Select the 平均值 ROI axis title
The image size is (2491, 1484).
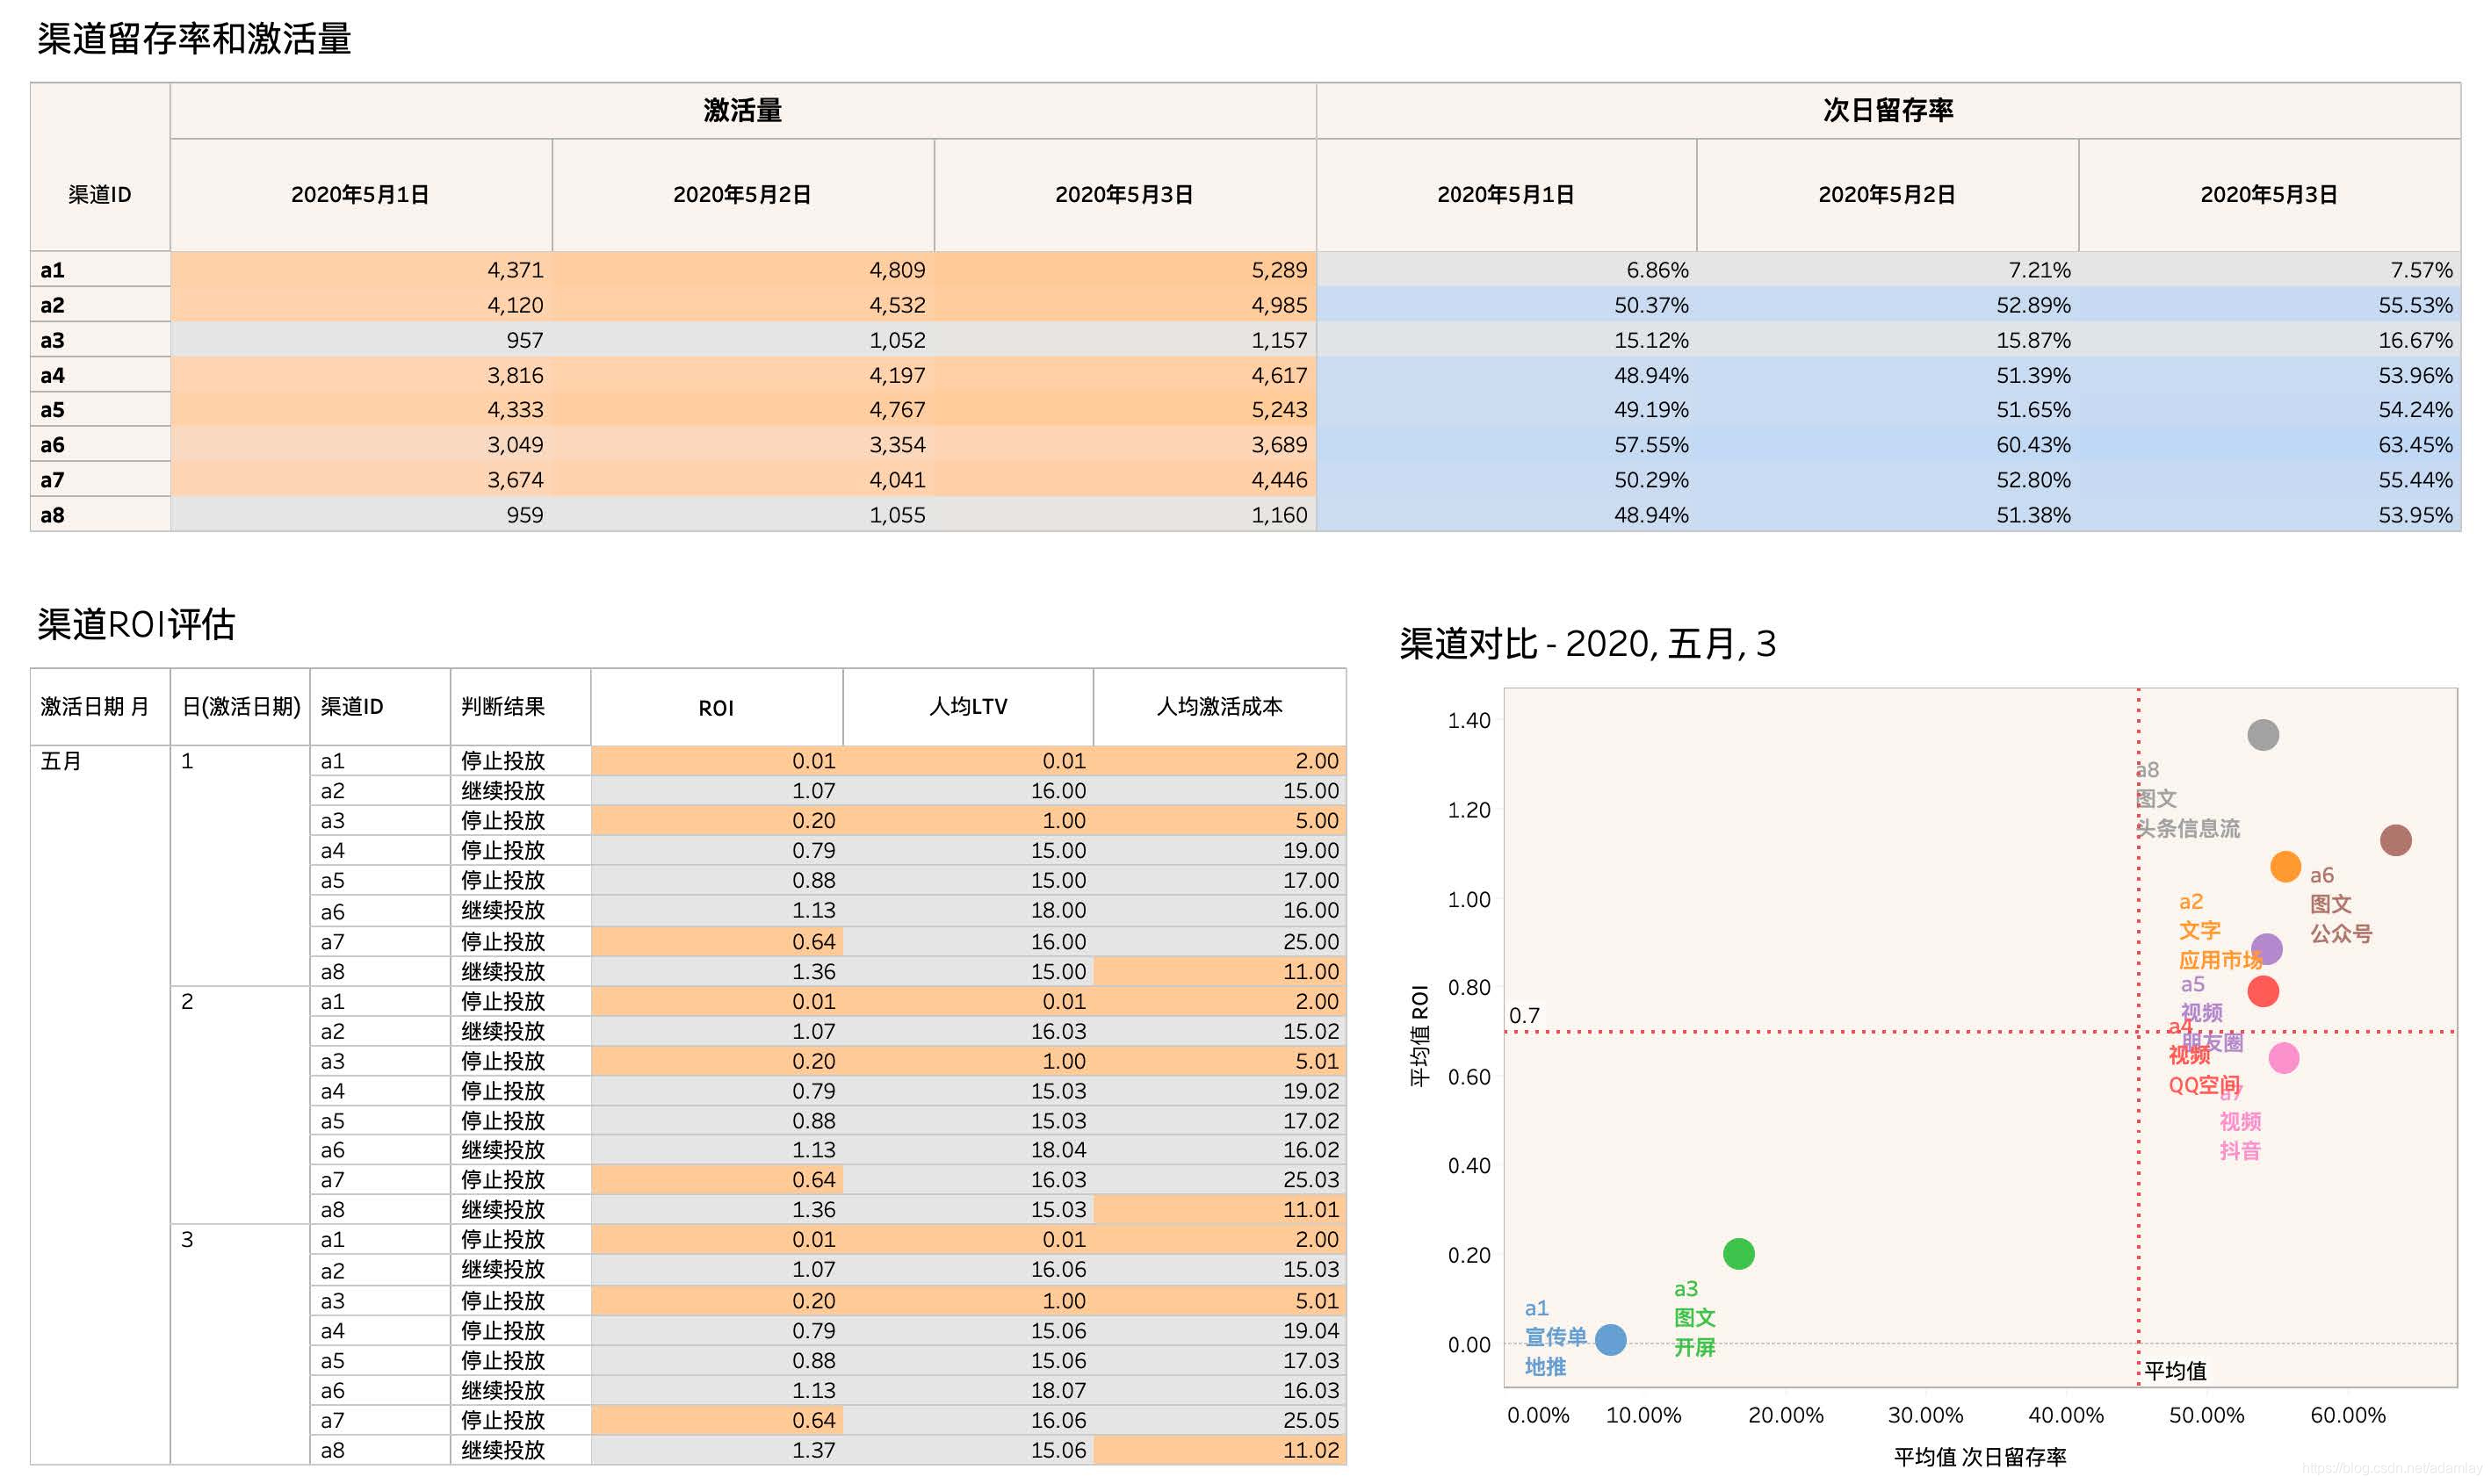1419,1036
